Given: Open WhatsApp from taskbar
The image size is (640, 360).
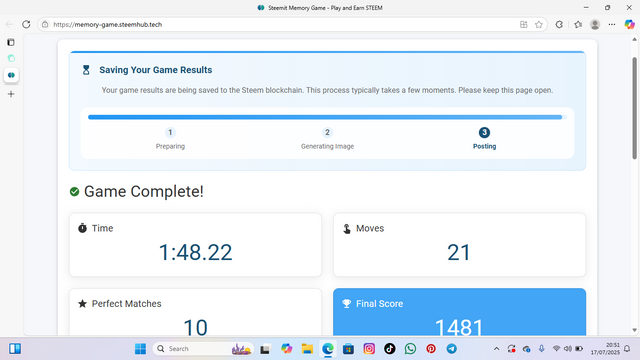Looking at the screenshot, I should click(410, 349).
